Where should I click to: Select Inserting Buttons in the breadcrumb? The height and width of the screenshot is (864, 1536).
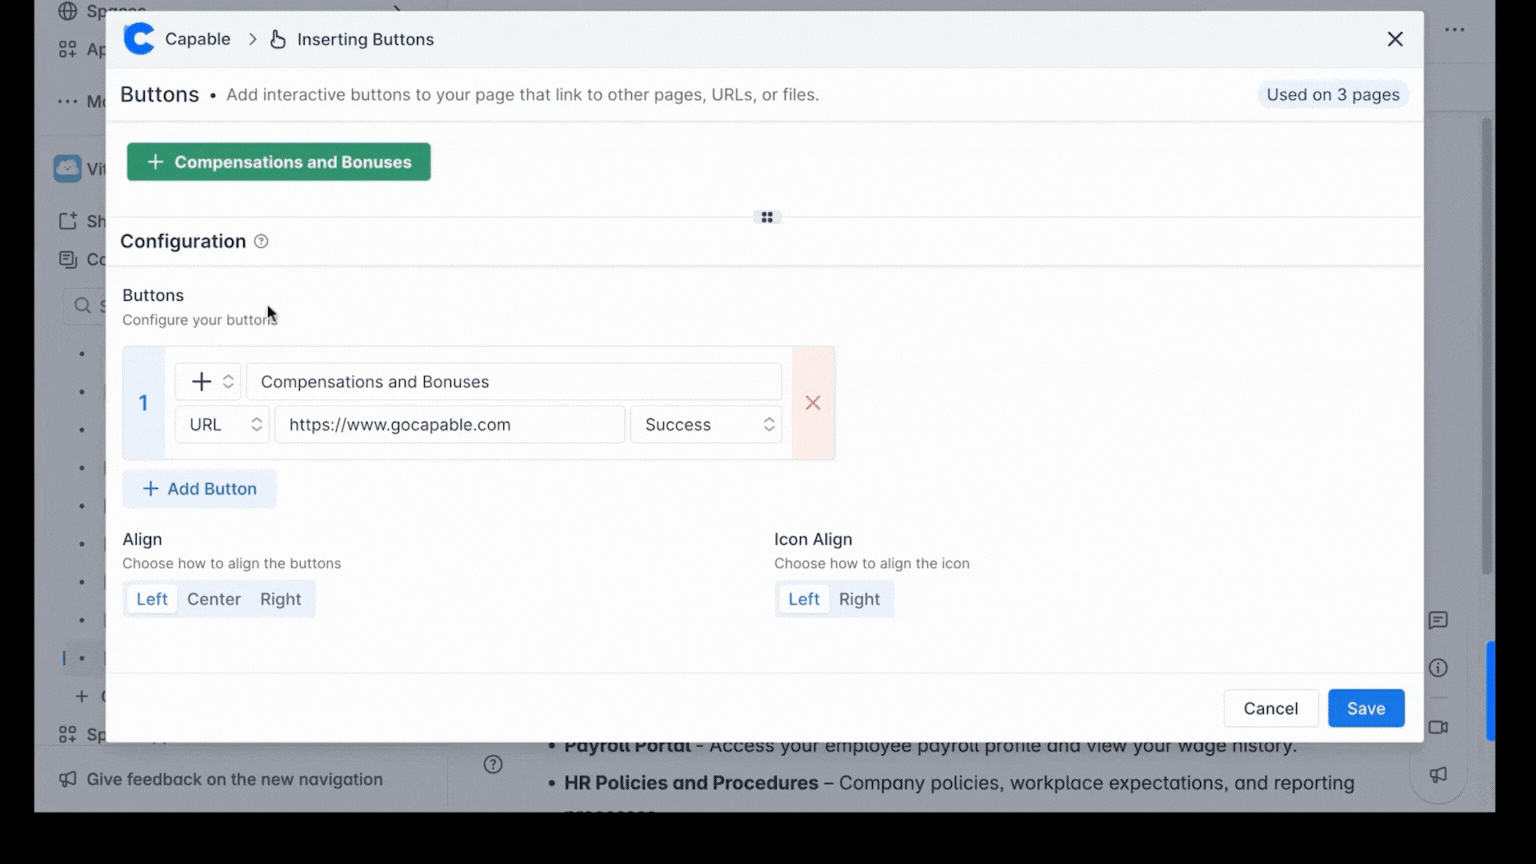pos(365,39)
